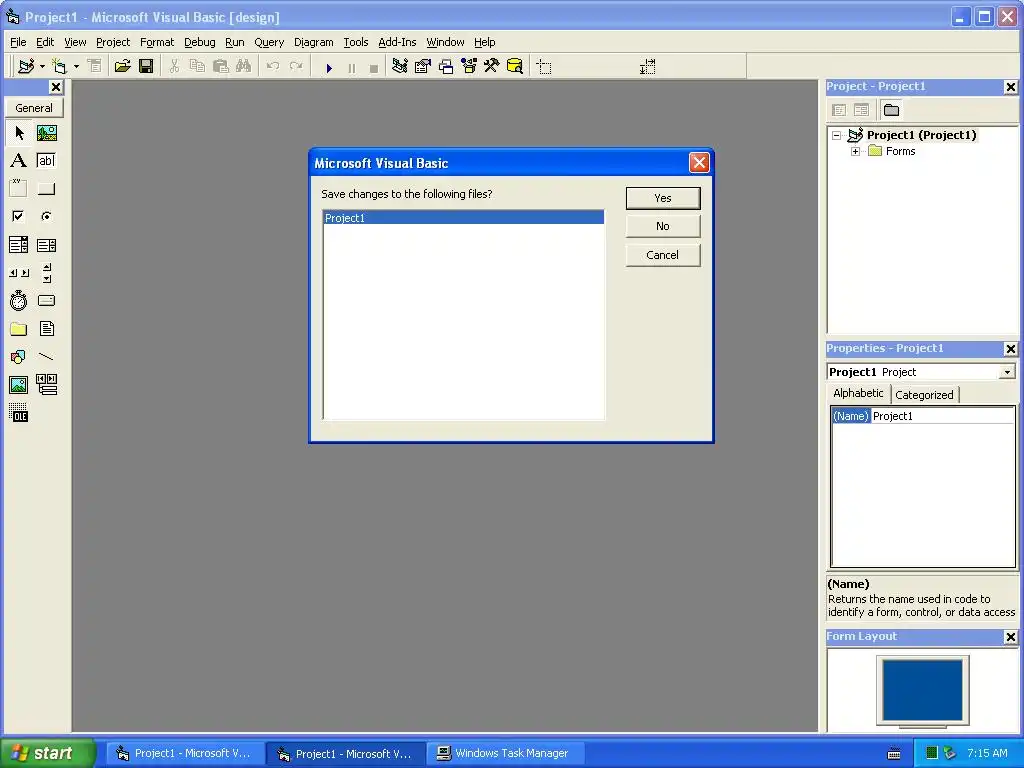Click Yes to save changes
The width and height of the screenshot is (1024, 768).
(663, 198)
